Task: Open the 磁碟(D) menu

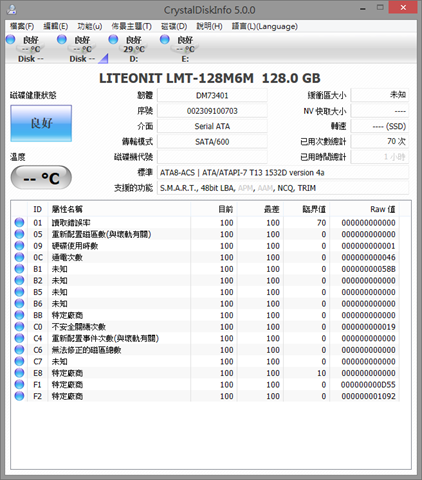Action: coord(174,26)
